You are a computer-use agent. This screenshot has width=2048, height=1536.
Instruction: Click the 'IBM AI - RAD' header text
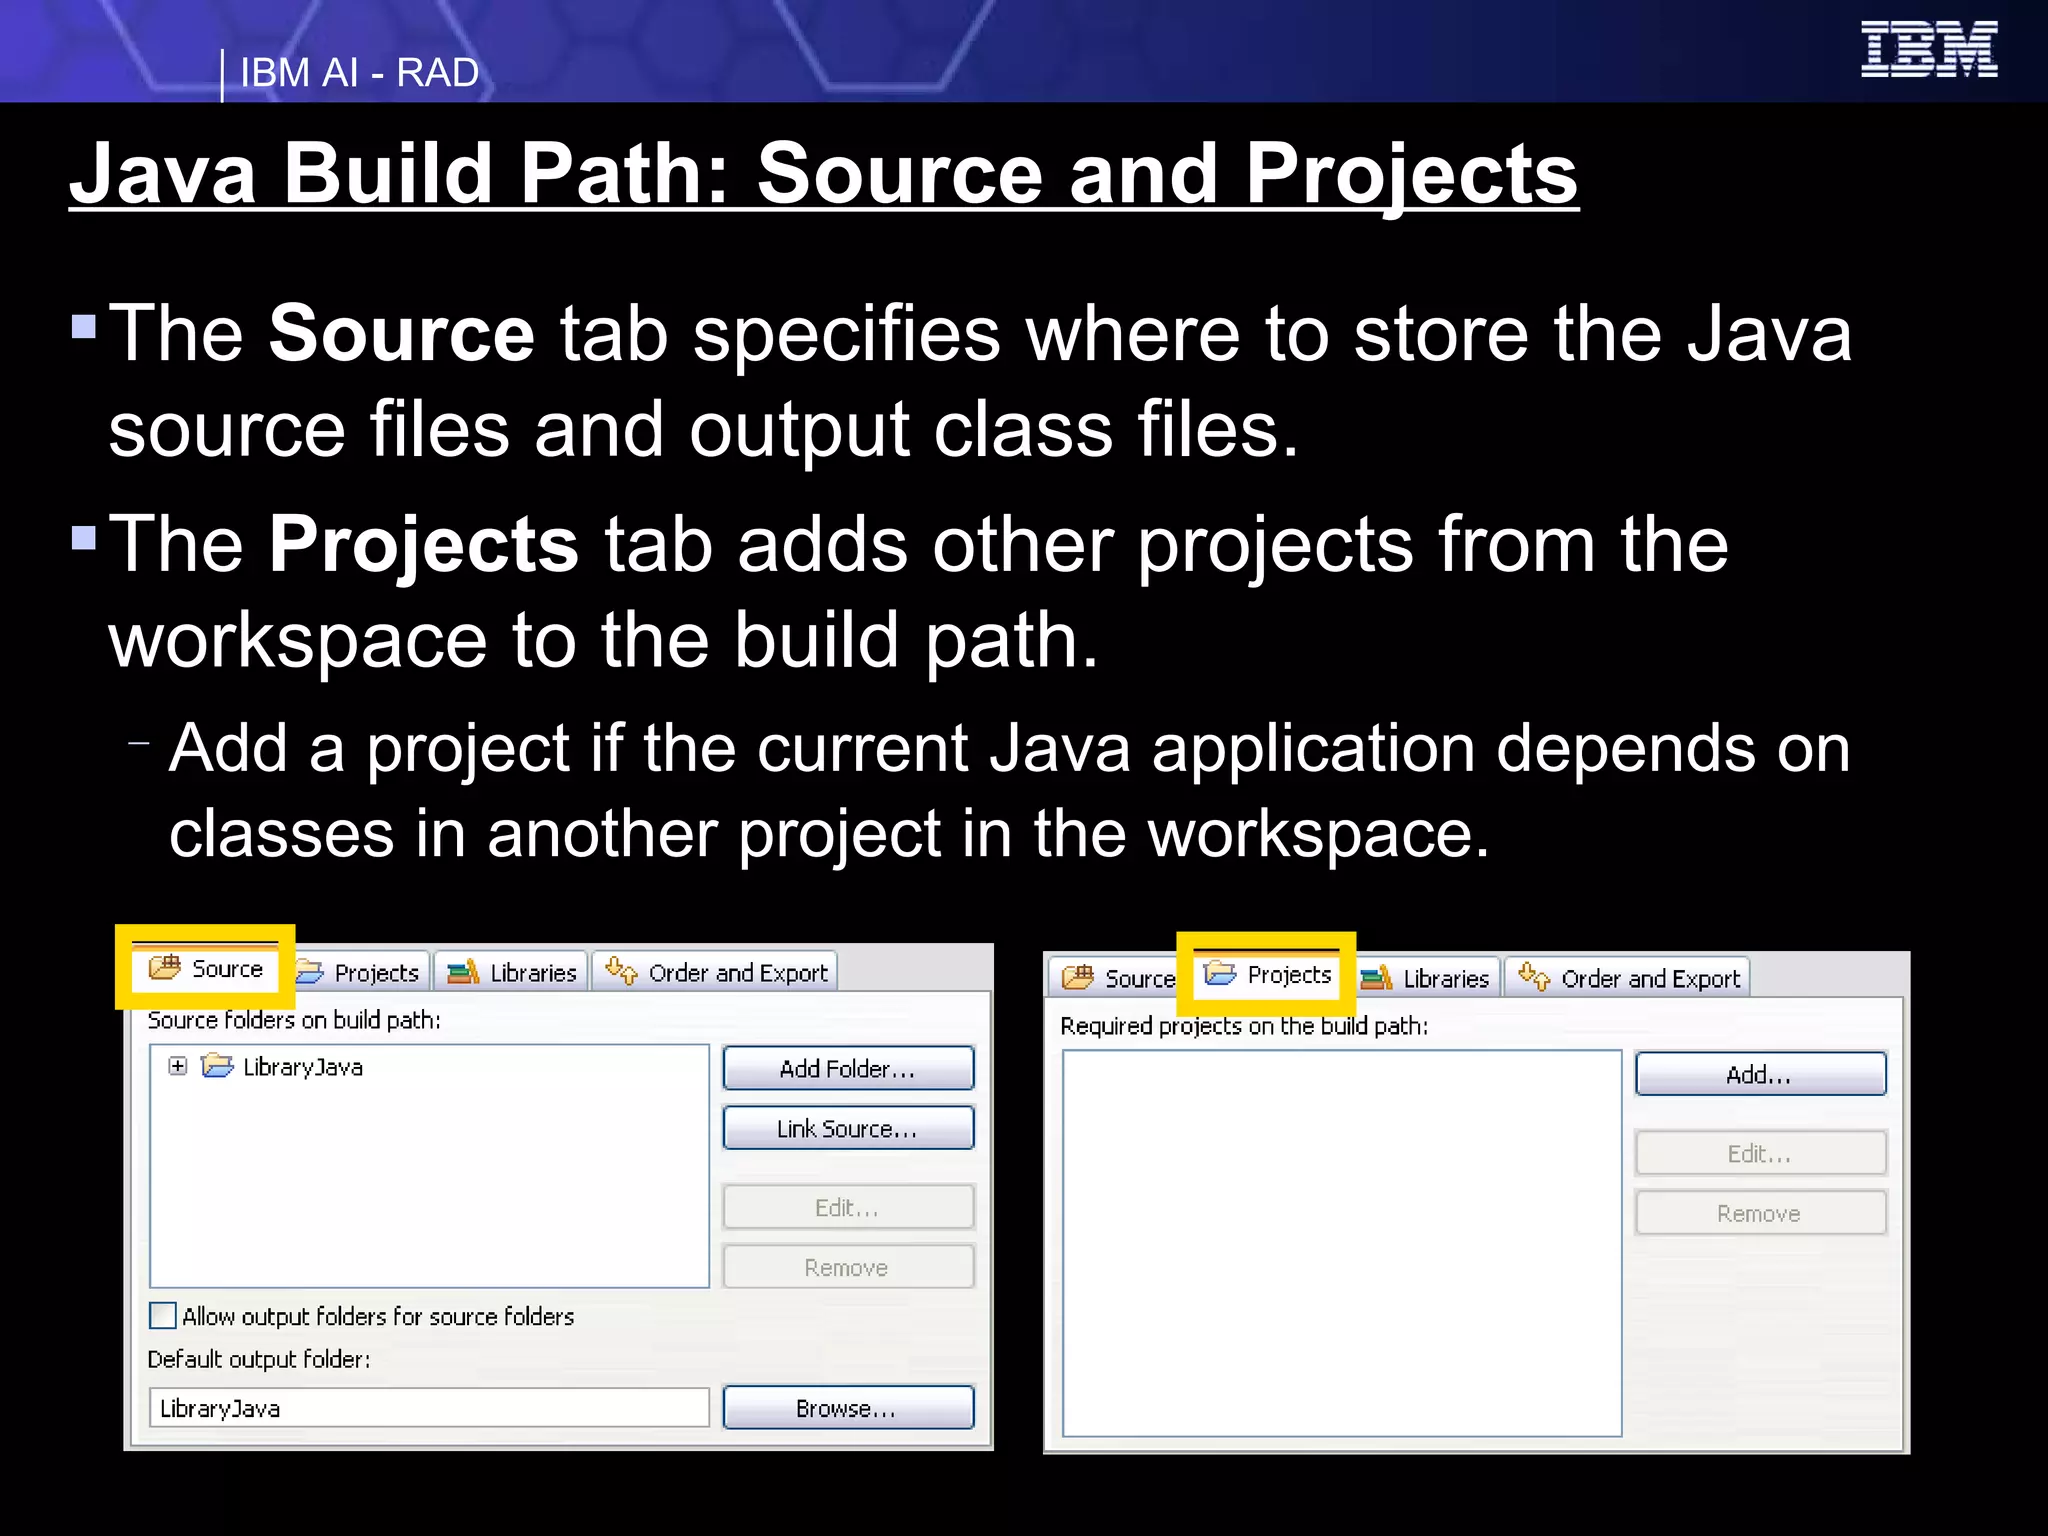360,73
